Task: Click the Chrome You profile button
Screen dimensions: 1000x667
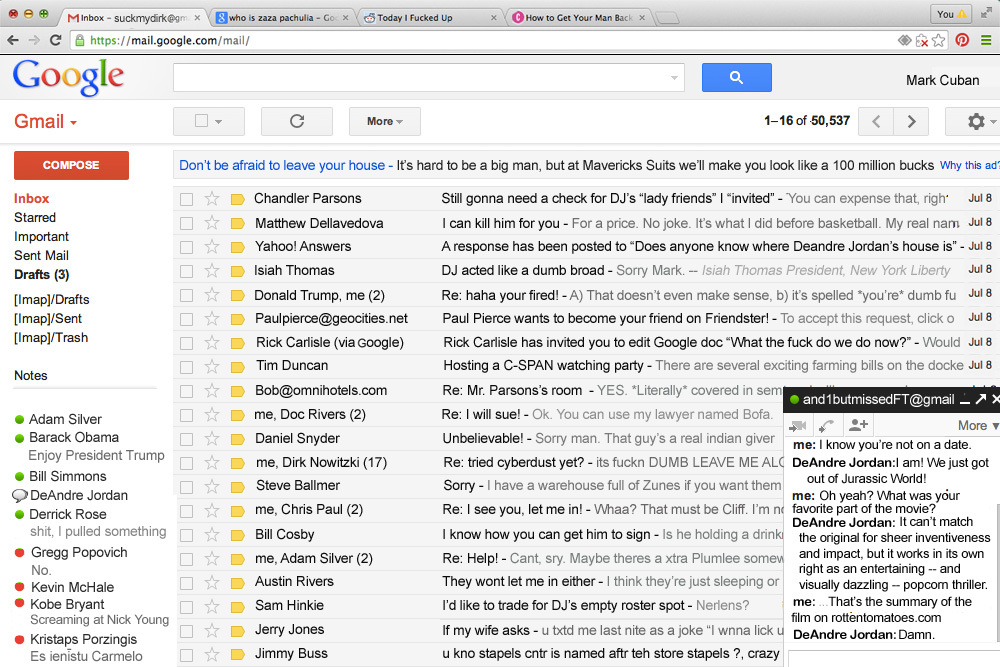Action: (952, 14)
